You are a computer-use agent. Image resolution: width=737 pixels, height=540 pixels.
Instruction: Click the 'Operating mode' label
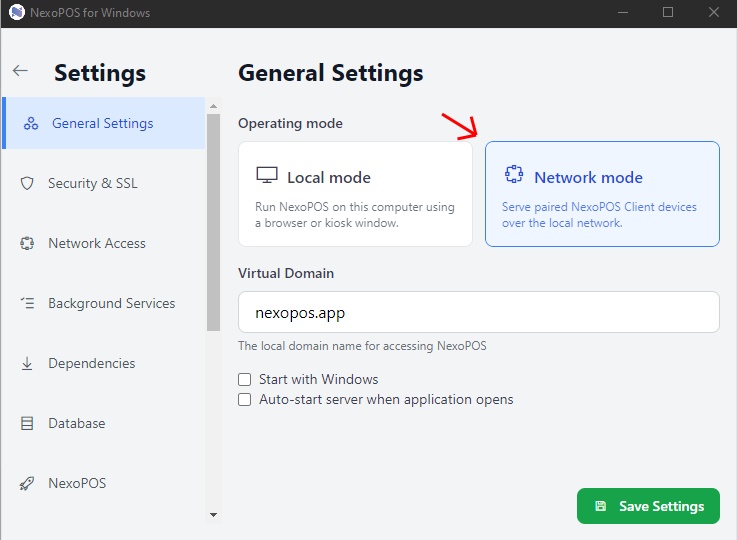click(x=290, y=123)
